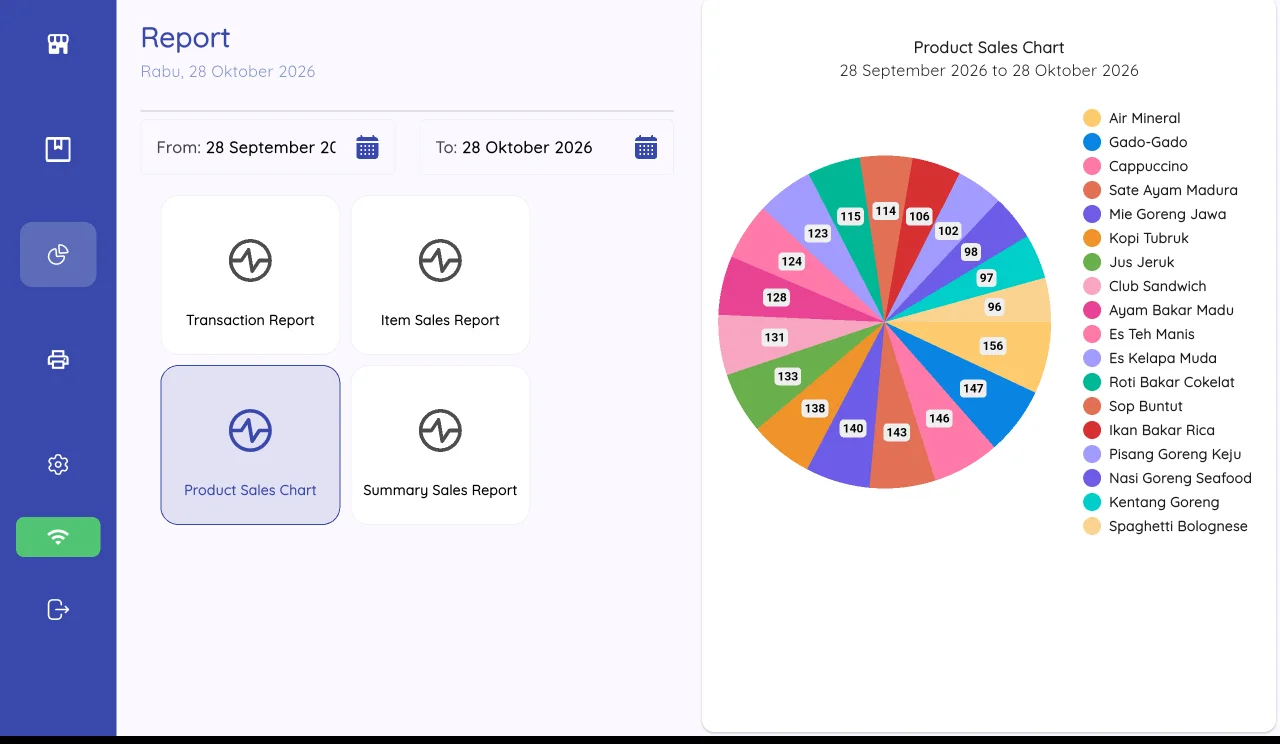Toggle Sate Ayam Madura series in legend

pos(1160,190)
